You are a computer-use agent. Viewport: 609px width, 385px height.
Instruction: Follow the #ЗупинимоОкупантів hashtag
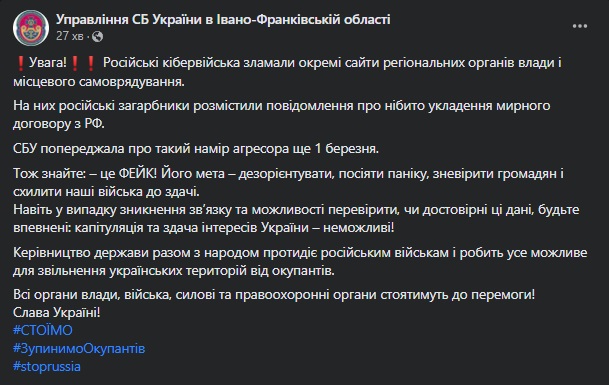[x=79, y=348]
